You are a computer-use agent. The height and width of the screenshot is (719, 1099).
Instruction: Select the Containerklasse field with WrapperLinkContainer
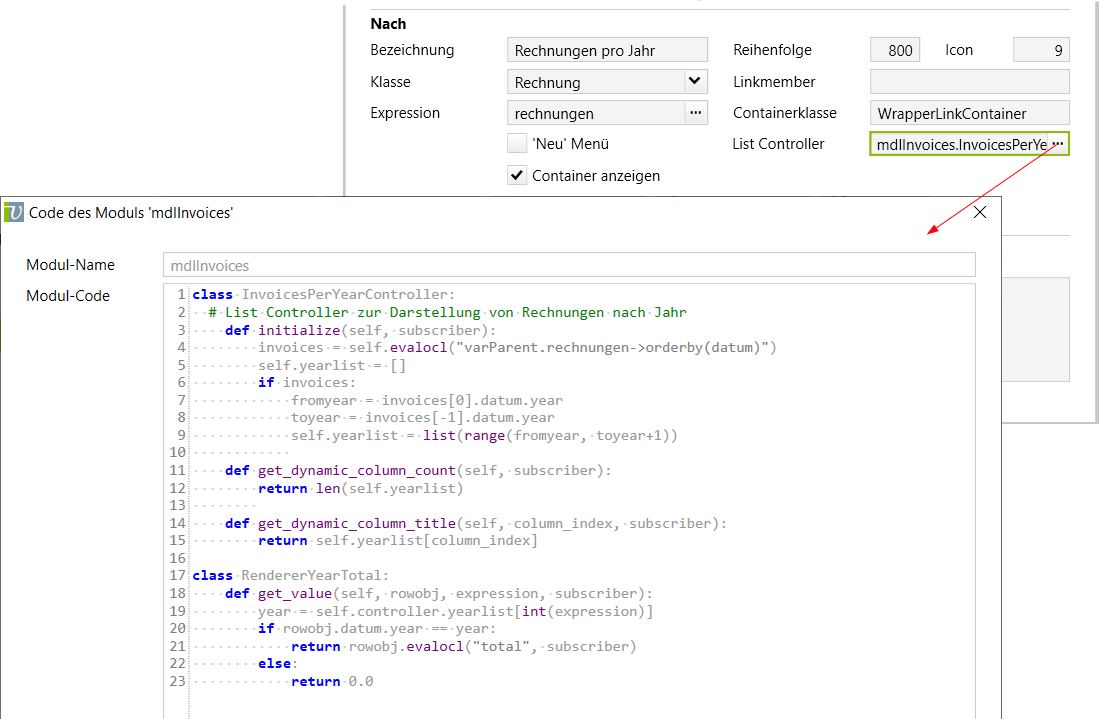[969, 113]
